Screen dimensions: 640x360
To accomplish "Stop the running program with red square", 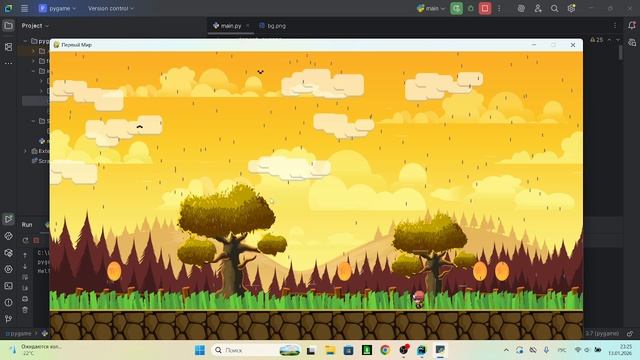I will (485, 8).
